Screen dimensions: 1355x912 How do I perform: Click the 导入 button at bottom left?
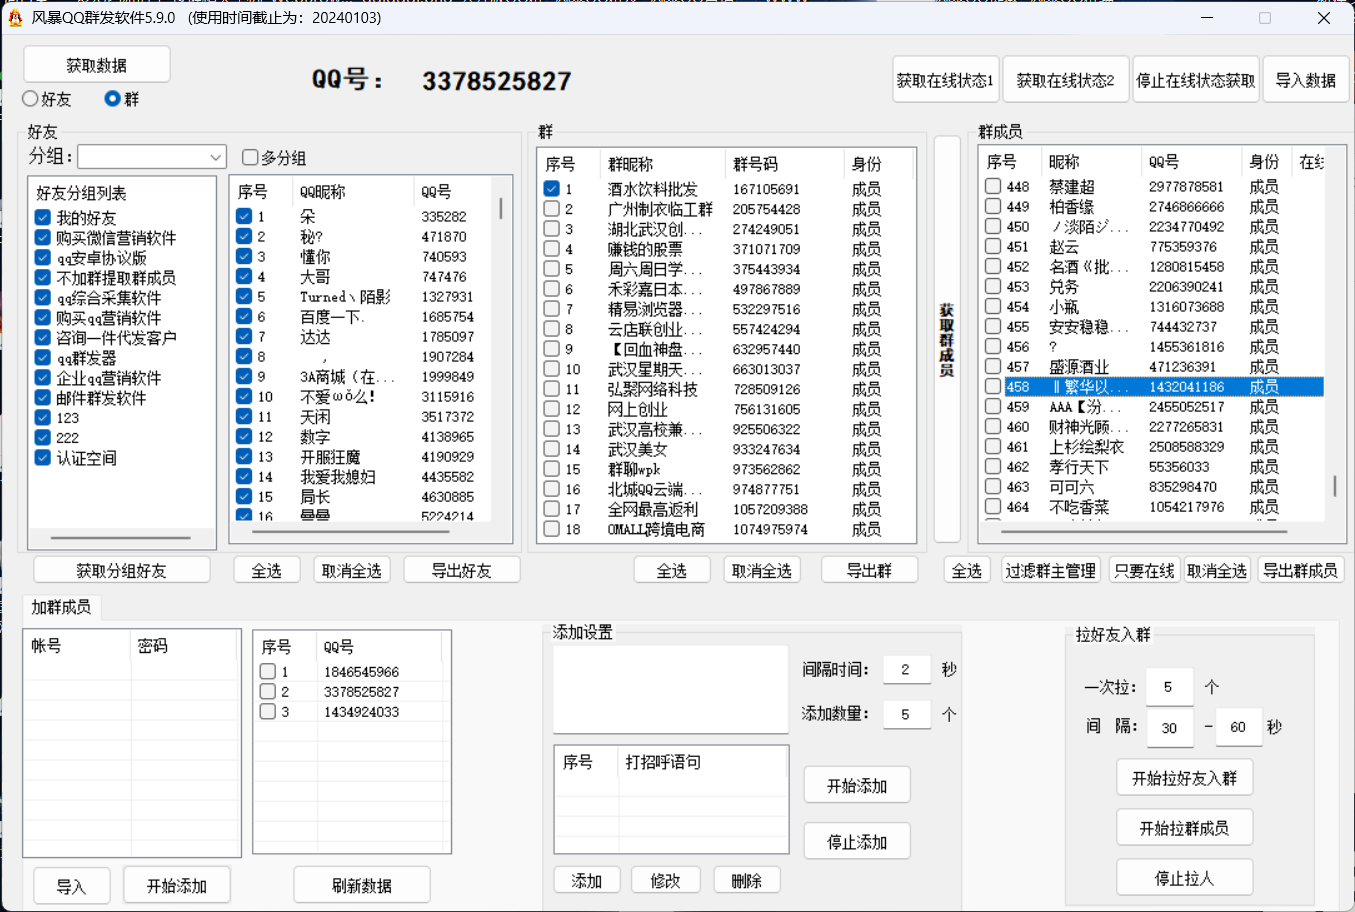click(71, 886)
